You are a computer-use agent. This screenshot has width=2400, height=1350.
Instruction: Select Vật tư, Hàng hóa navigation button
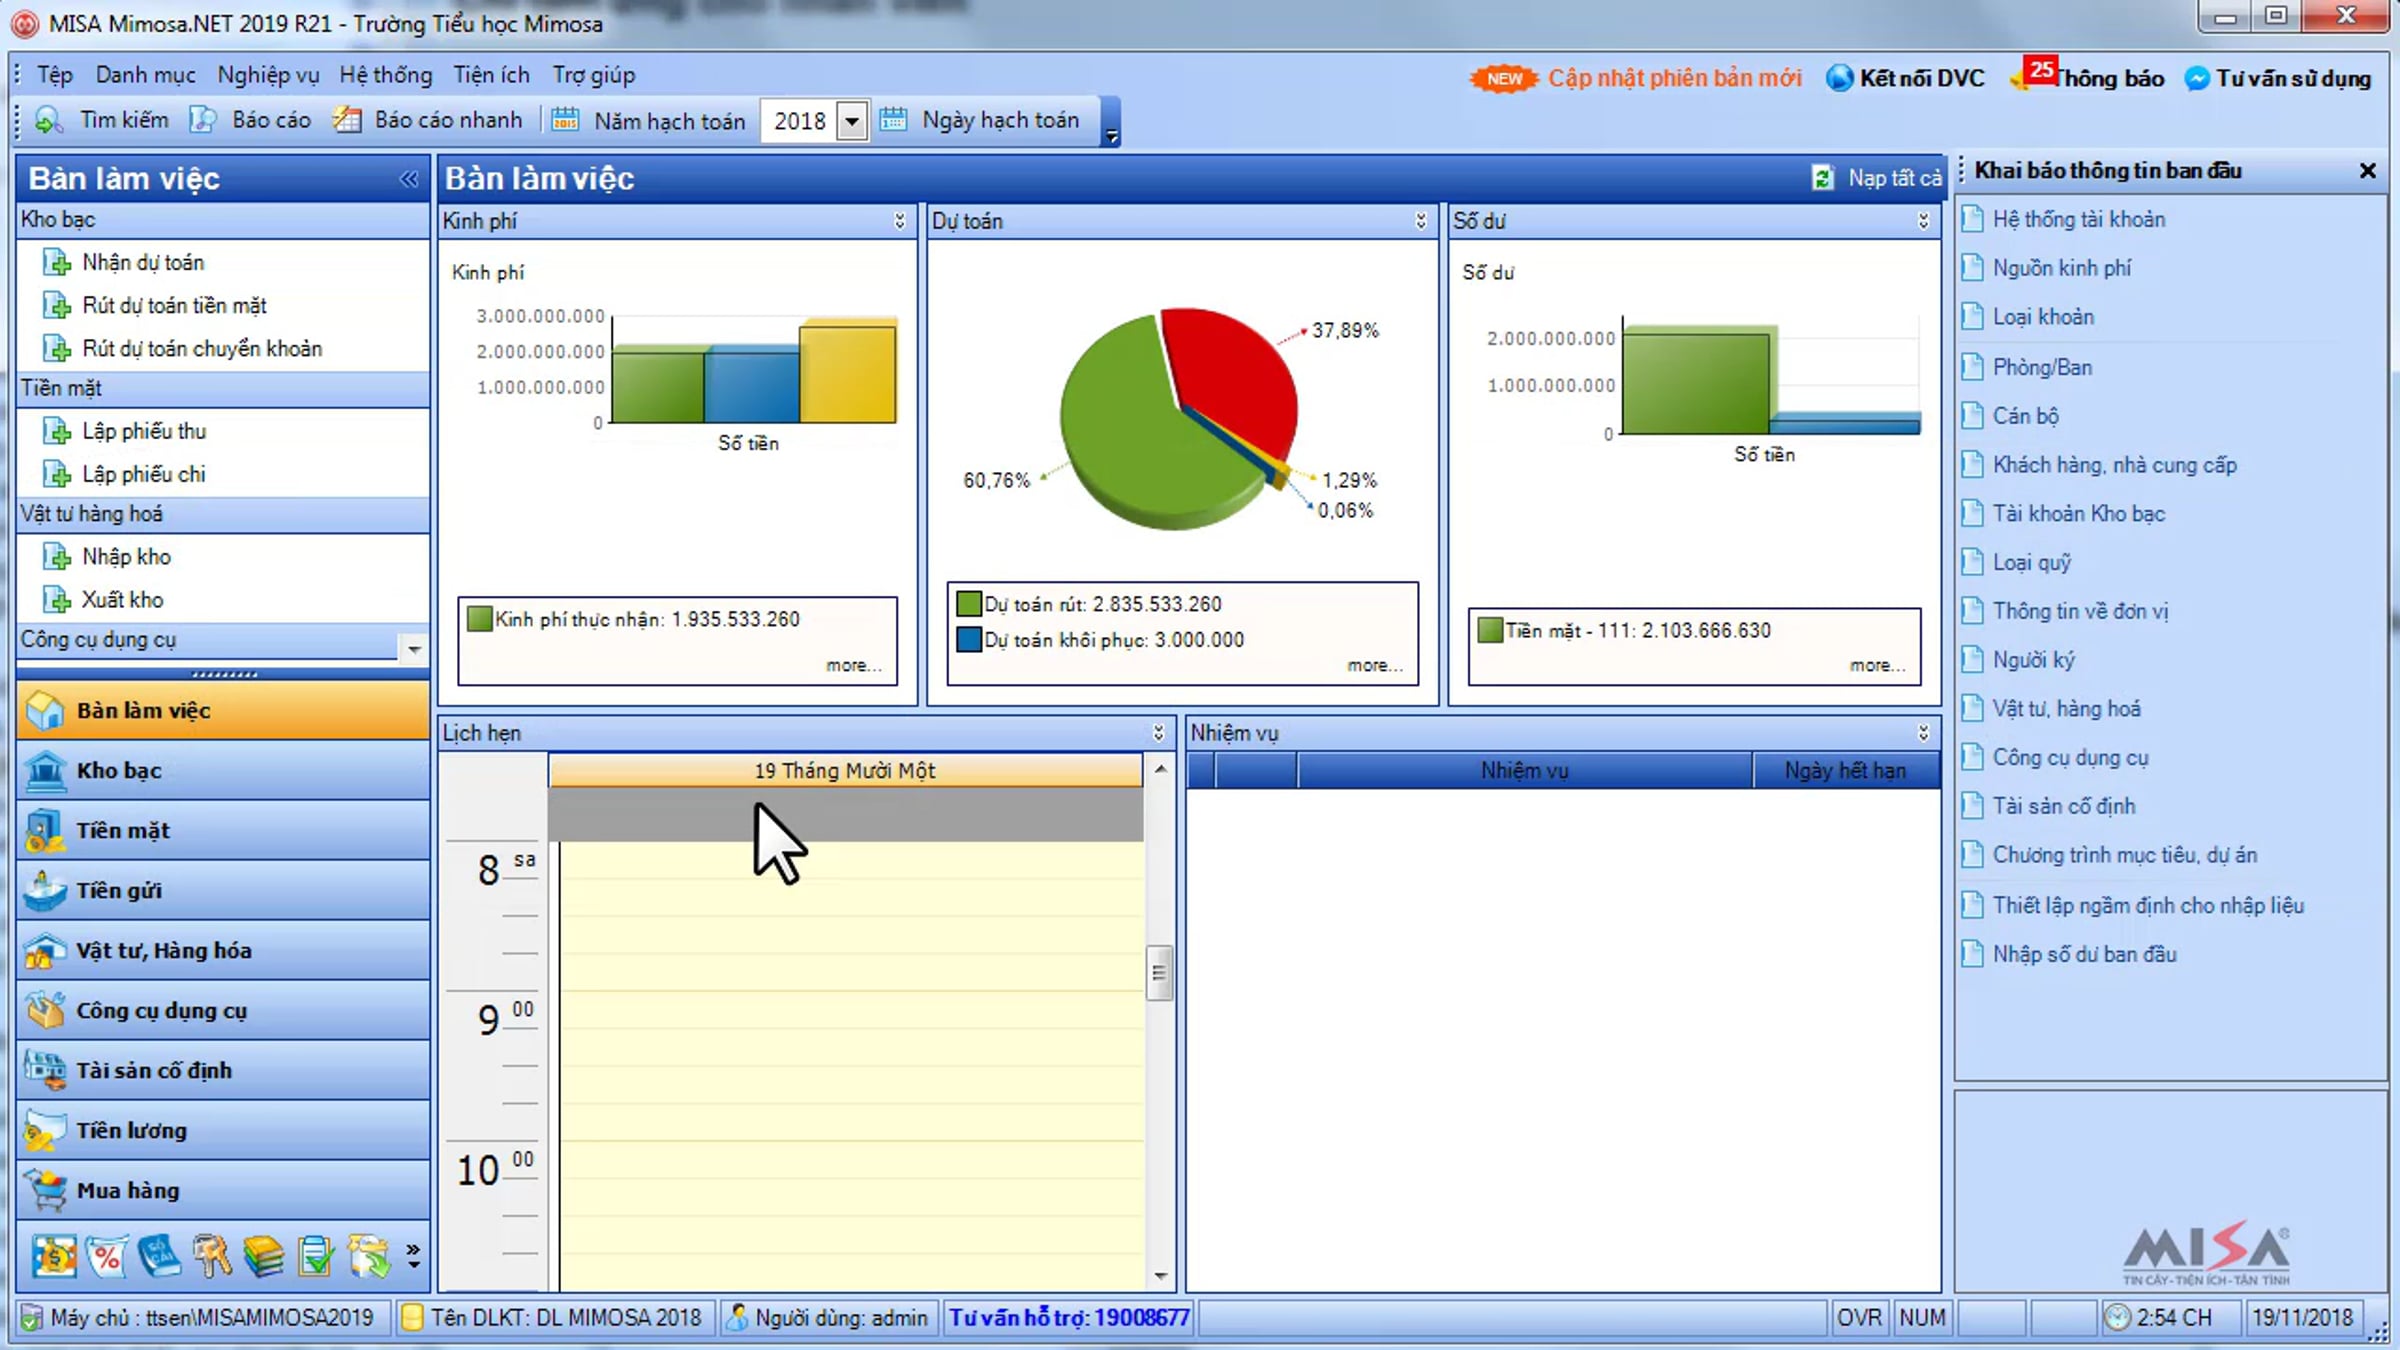click(x=224, y=951)
